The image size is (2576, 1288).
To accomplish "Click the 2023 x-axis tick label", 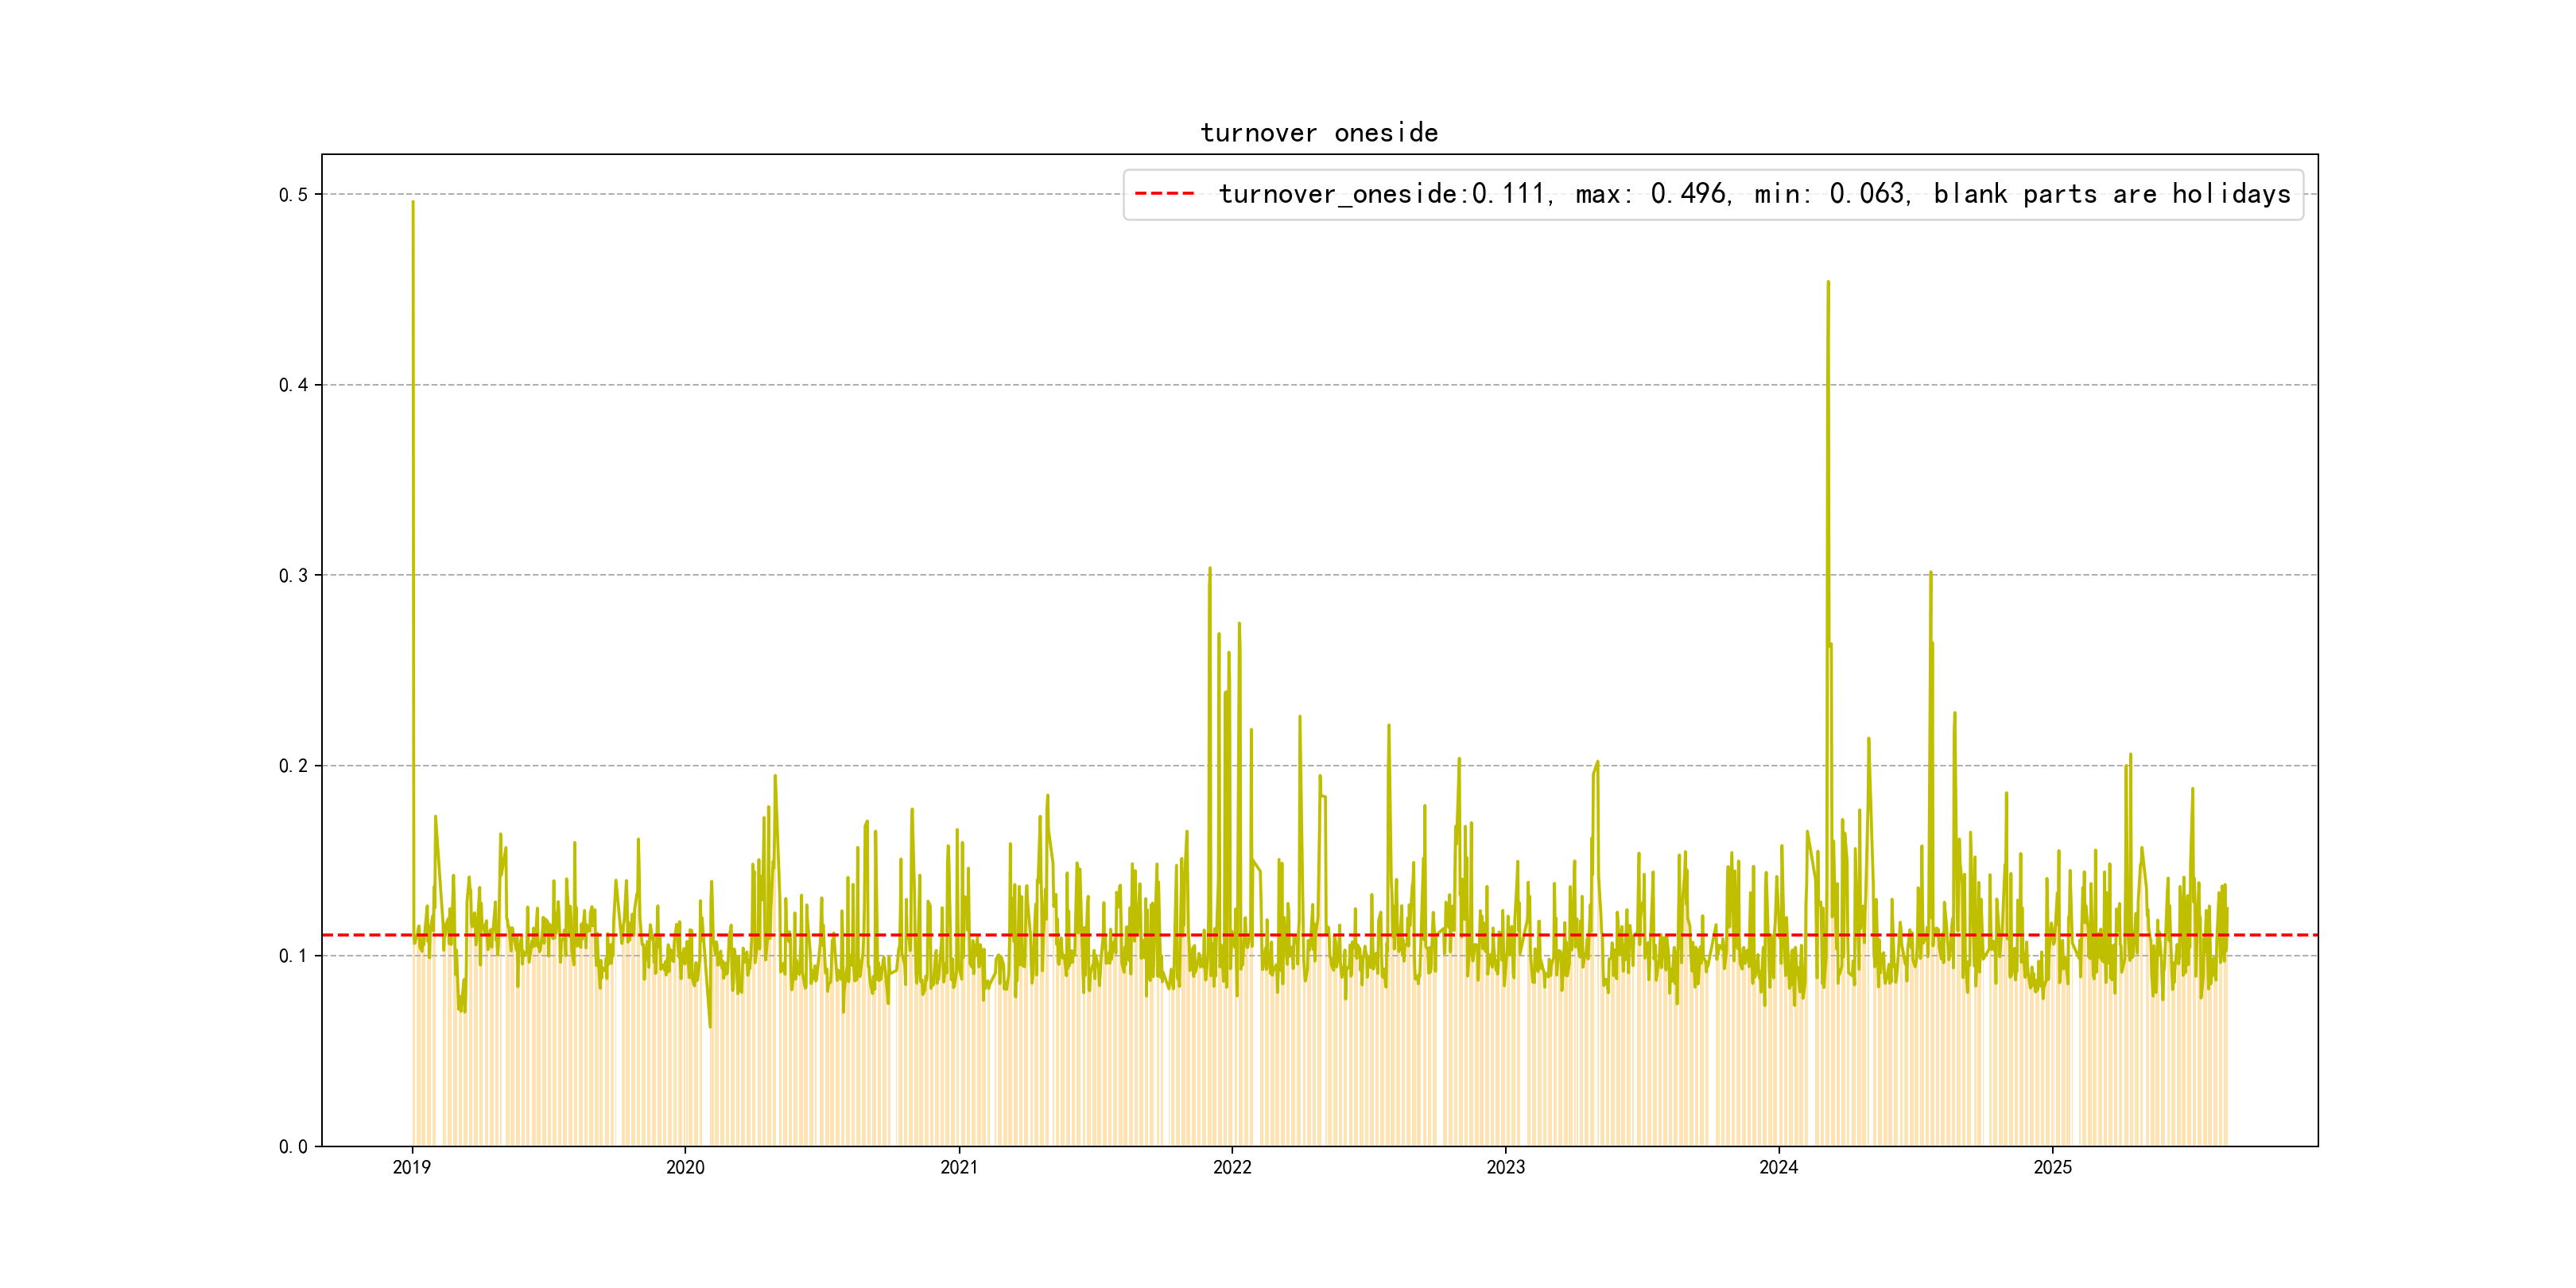I will click(x=1505, y=1168).
